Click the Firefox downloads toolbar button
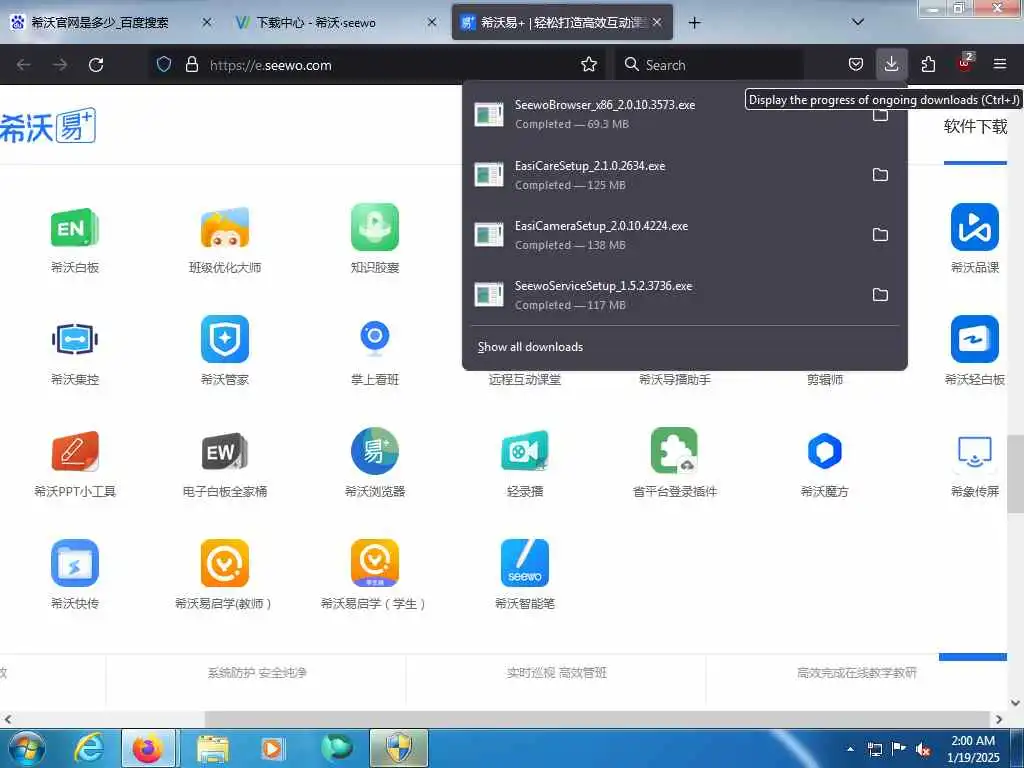Viewport: 1024px width, 768px height. click(891, 64)
